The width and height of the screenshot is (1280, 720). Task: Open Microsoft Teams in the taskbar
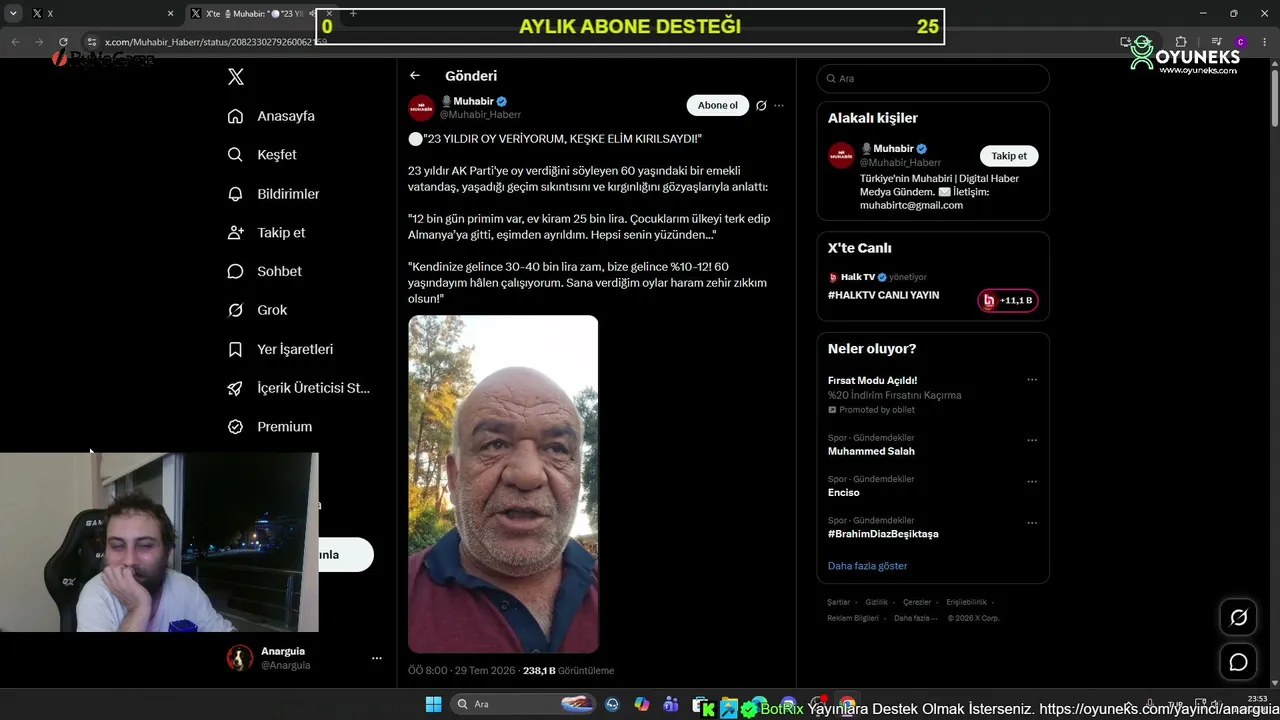671,705
